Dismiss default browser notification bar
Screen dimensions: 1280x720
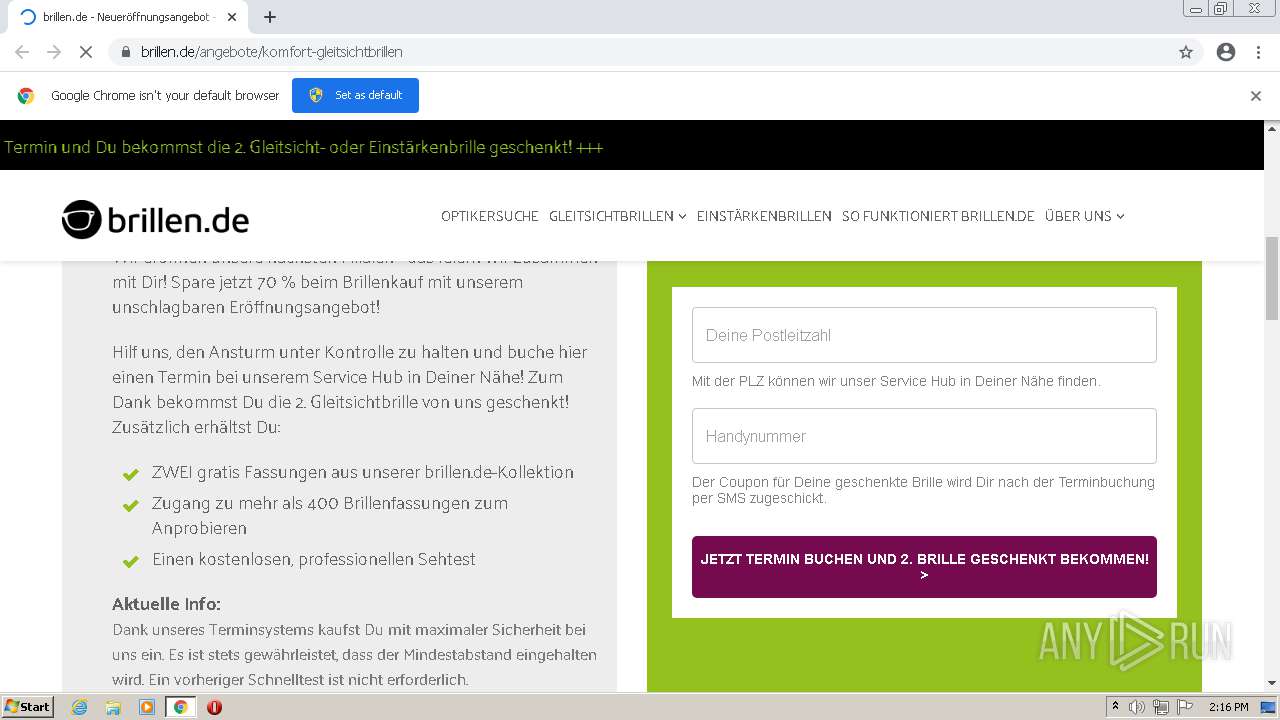pyautogui.click(x=1256, y=96)
